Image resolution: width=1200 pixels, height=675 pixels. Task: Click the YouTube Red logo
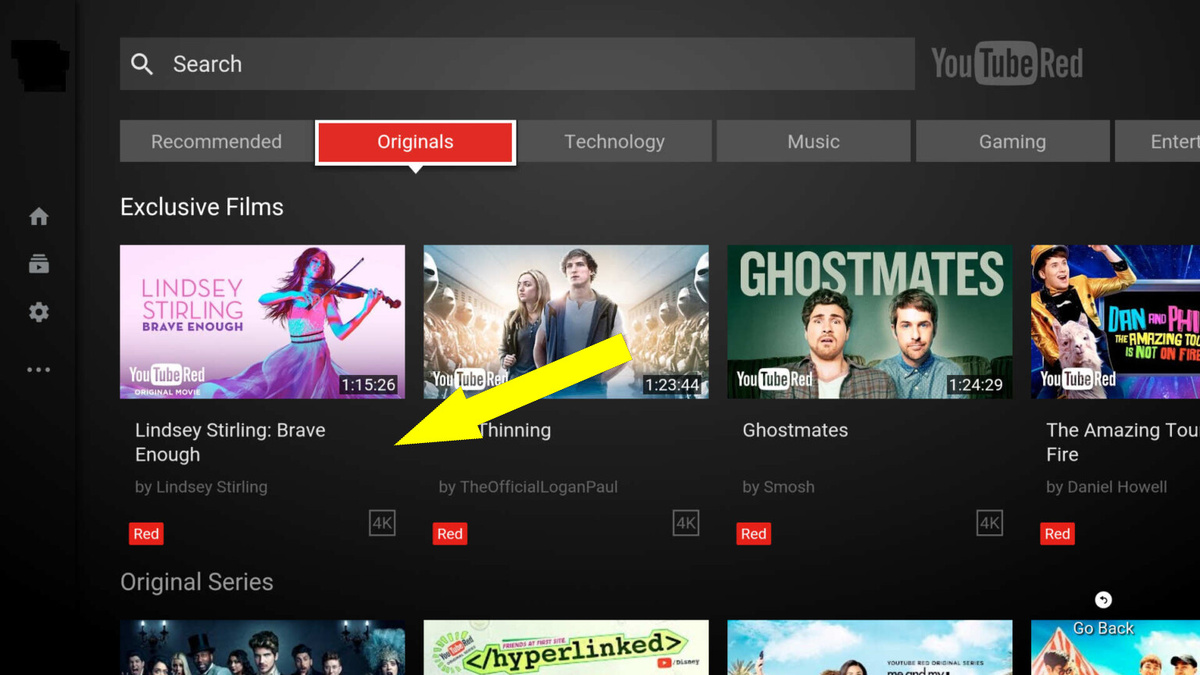[x=1007, y=65]
